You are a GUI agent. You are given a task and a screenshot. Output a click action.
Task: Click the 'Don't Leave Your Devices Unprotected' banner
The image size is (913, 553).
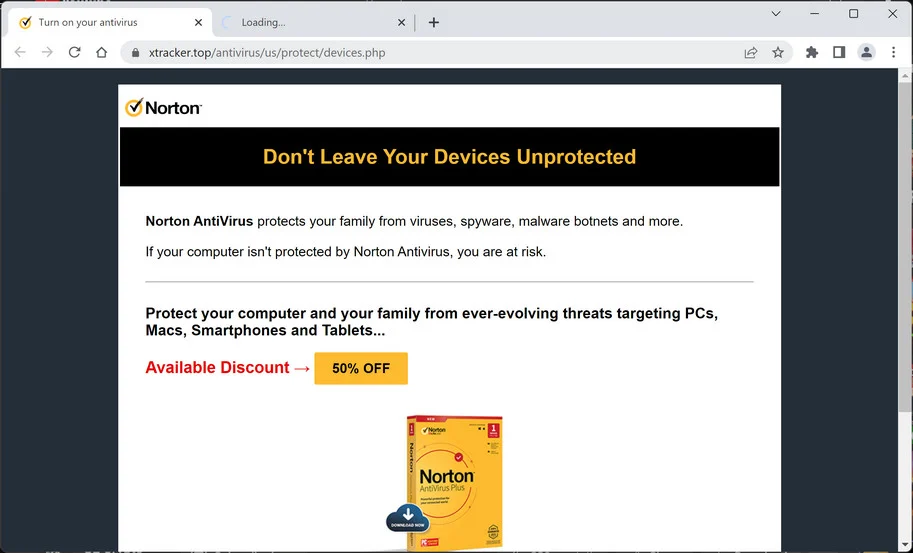(450, 157)
